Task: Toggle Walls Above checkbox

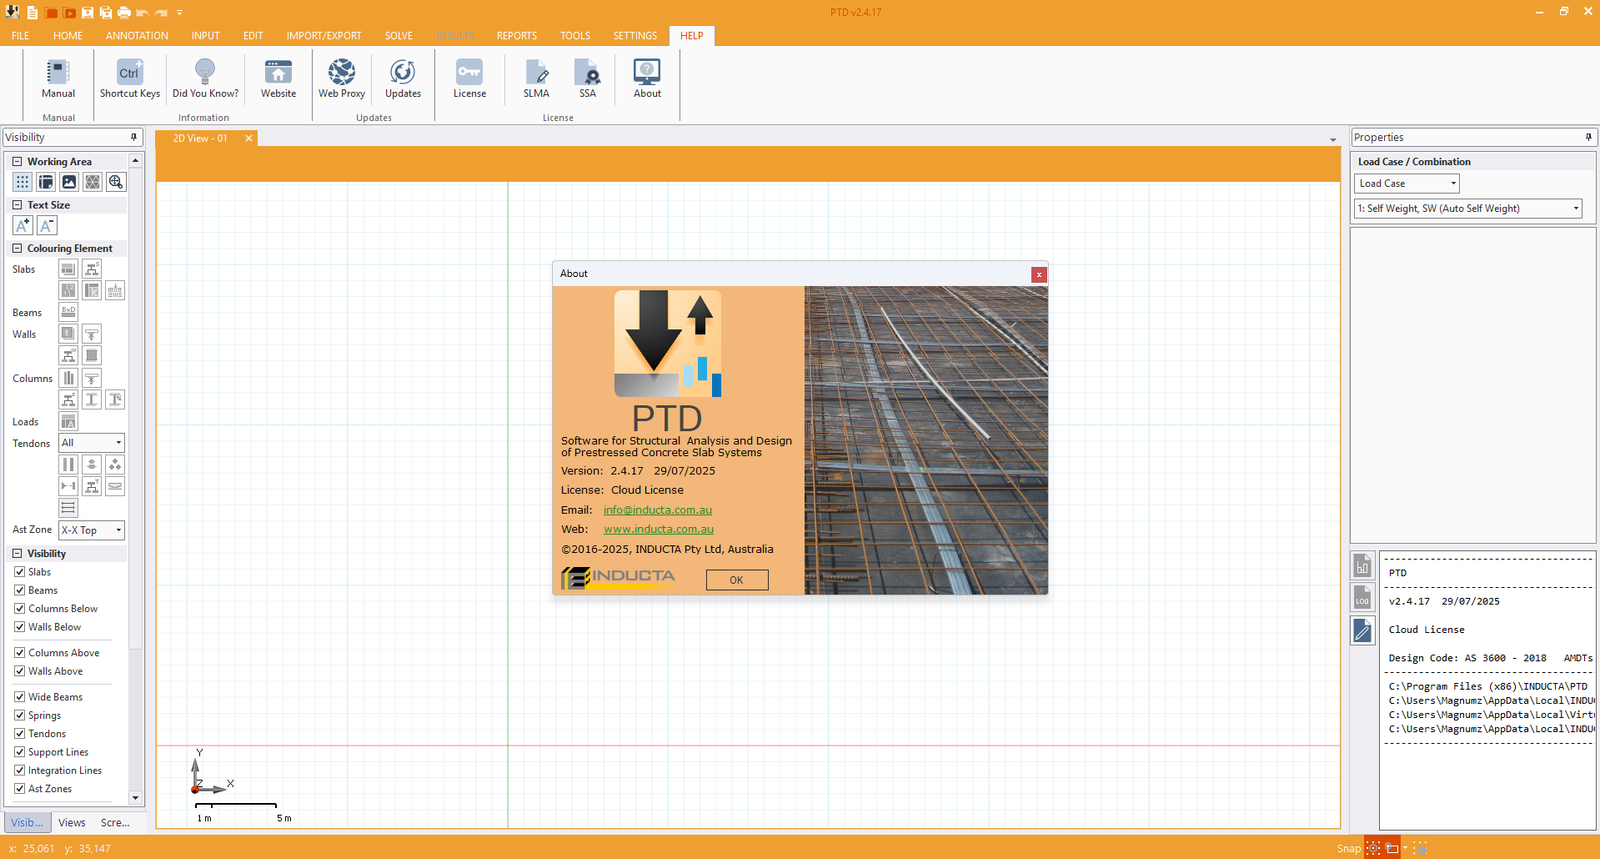Action: (19, 671)
